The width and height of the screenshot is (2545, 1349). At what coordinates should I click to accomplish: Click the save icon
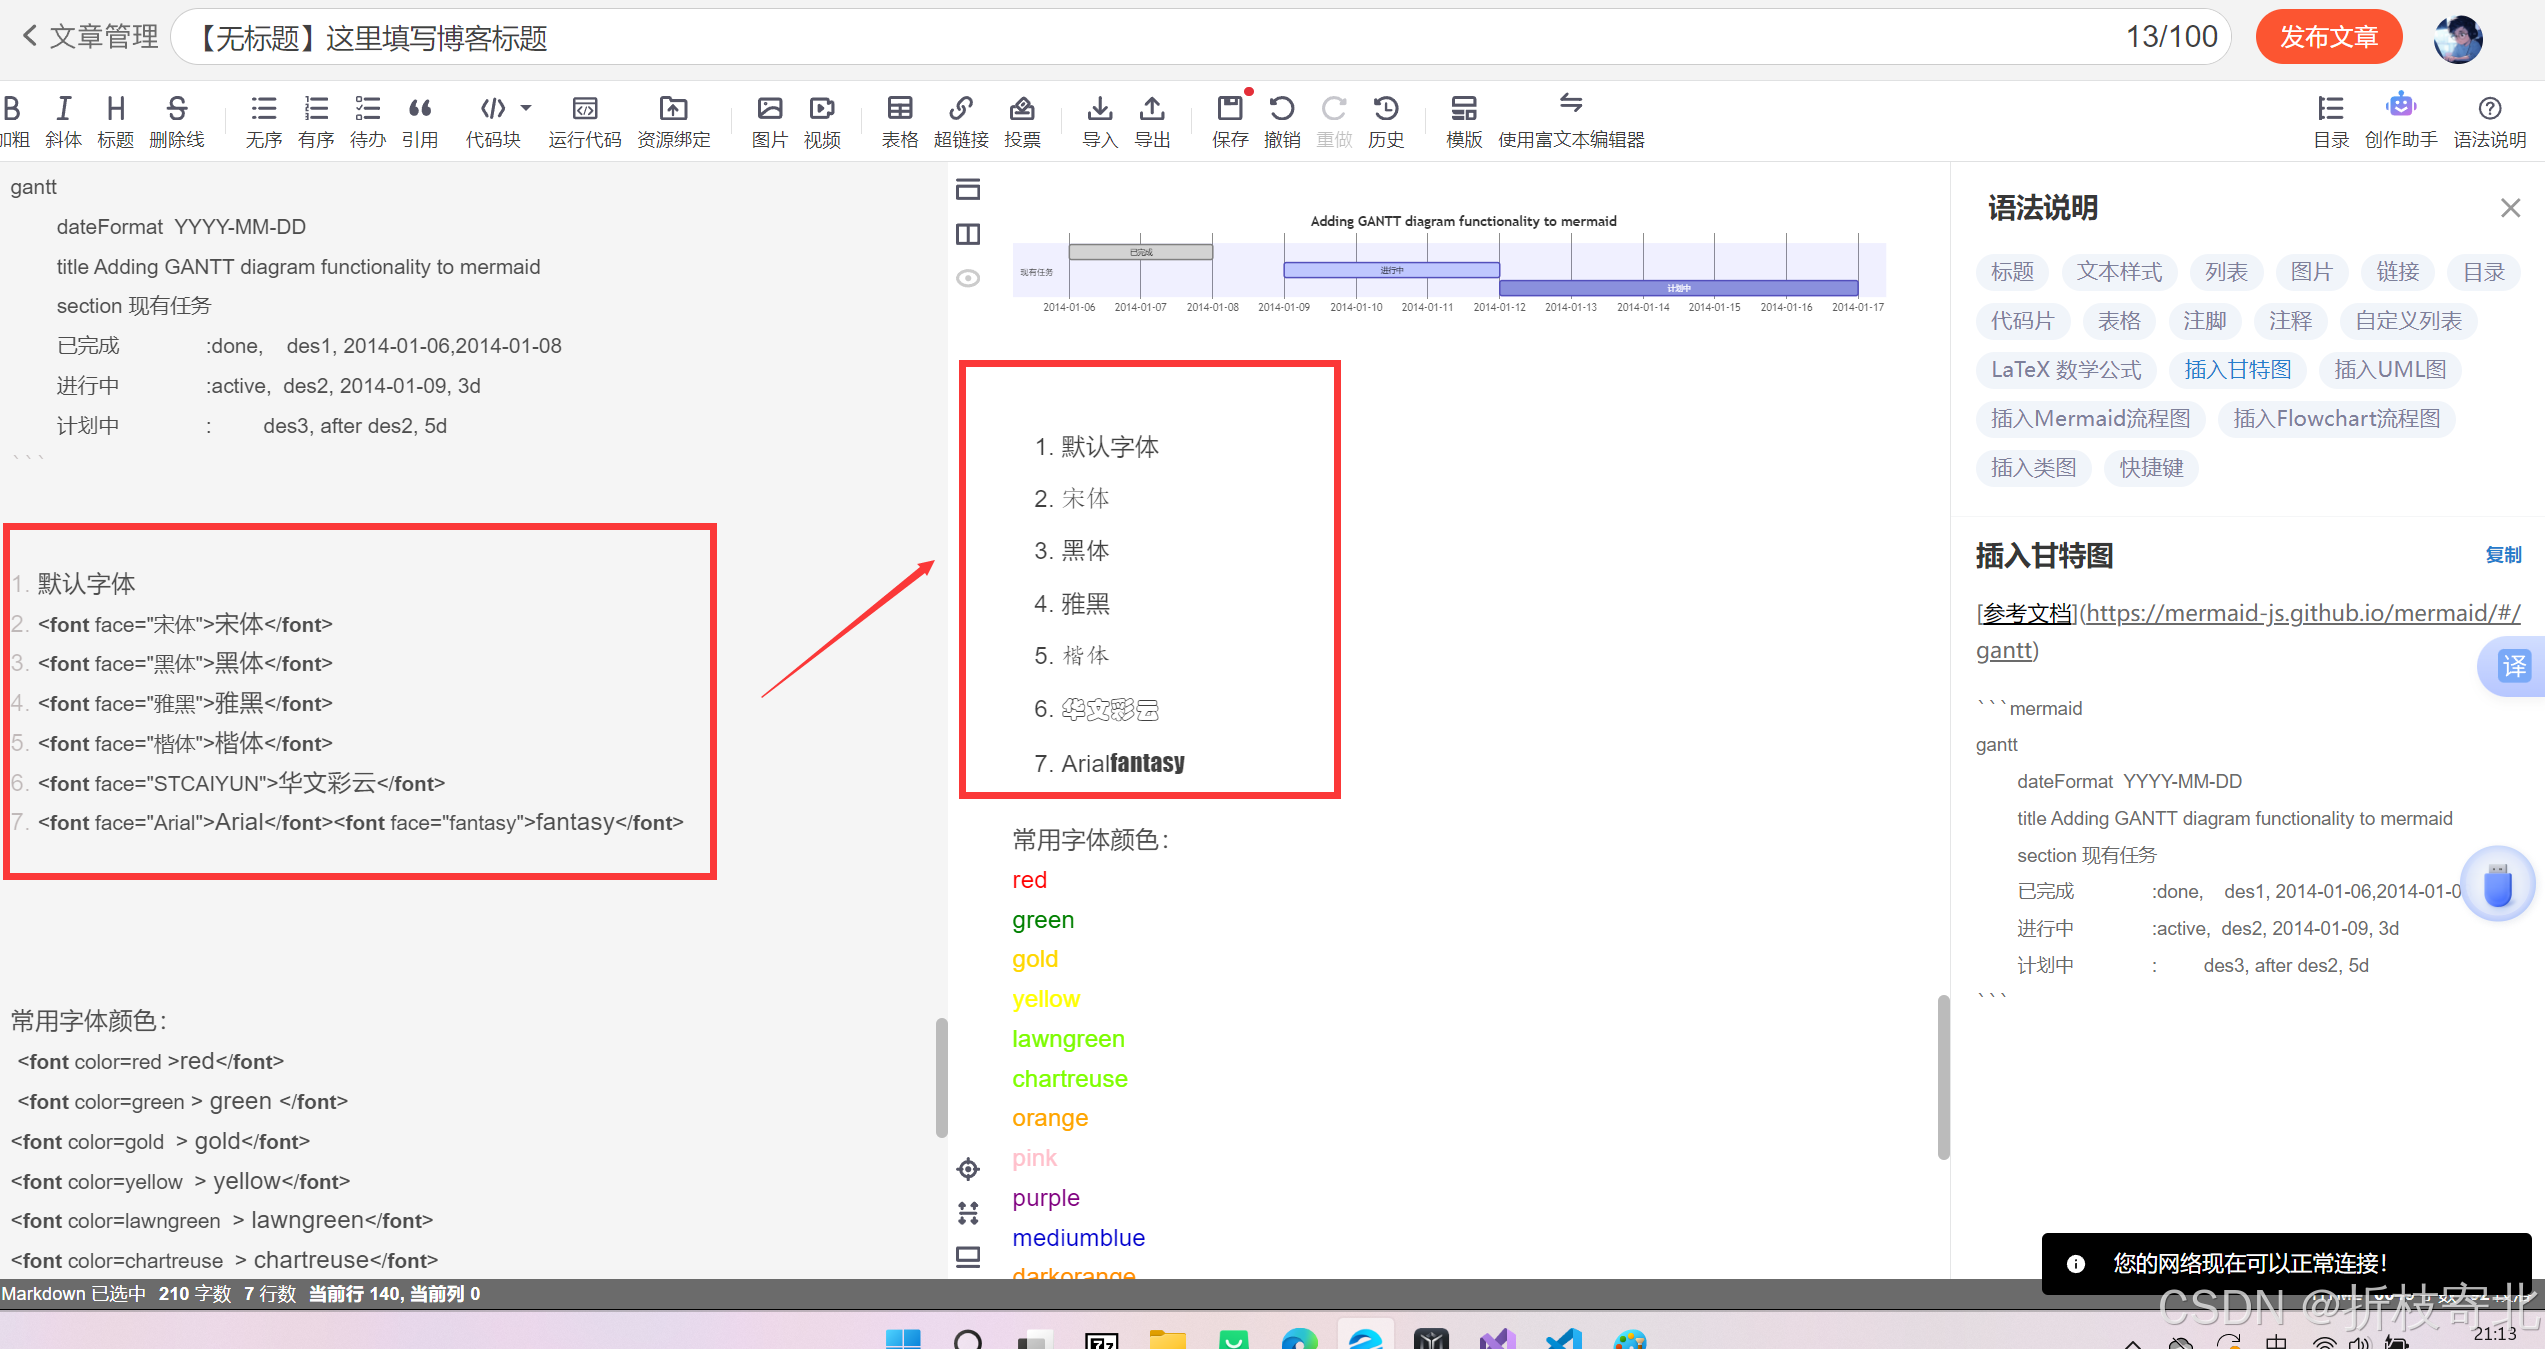pyautogui.click(x=1229, y=109)
